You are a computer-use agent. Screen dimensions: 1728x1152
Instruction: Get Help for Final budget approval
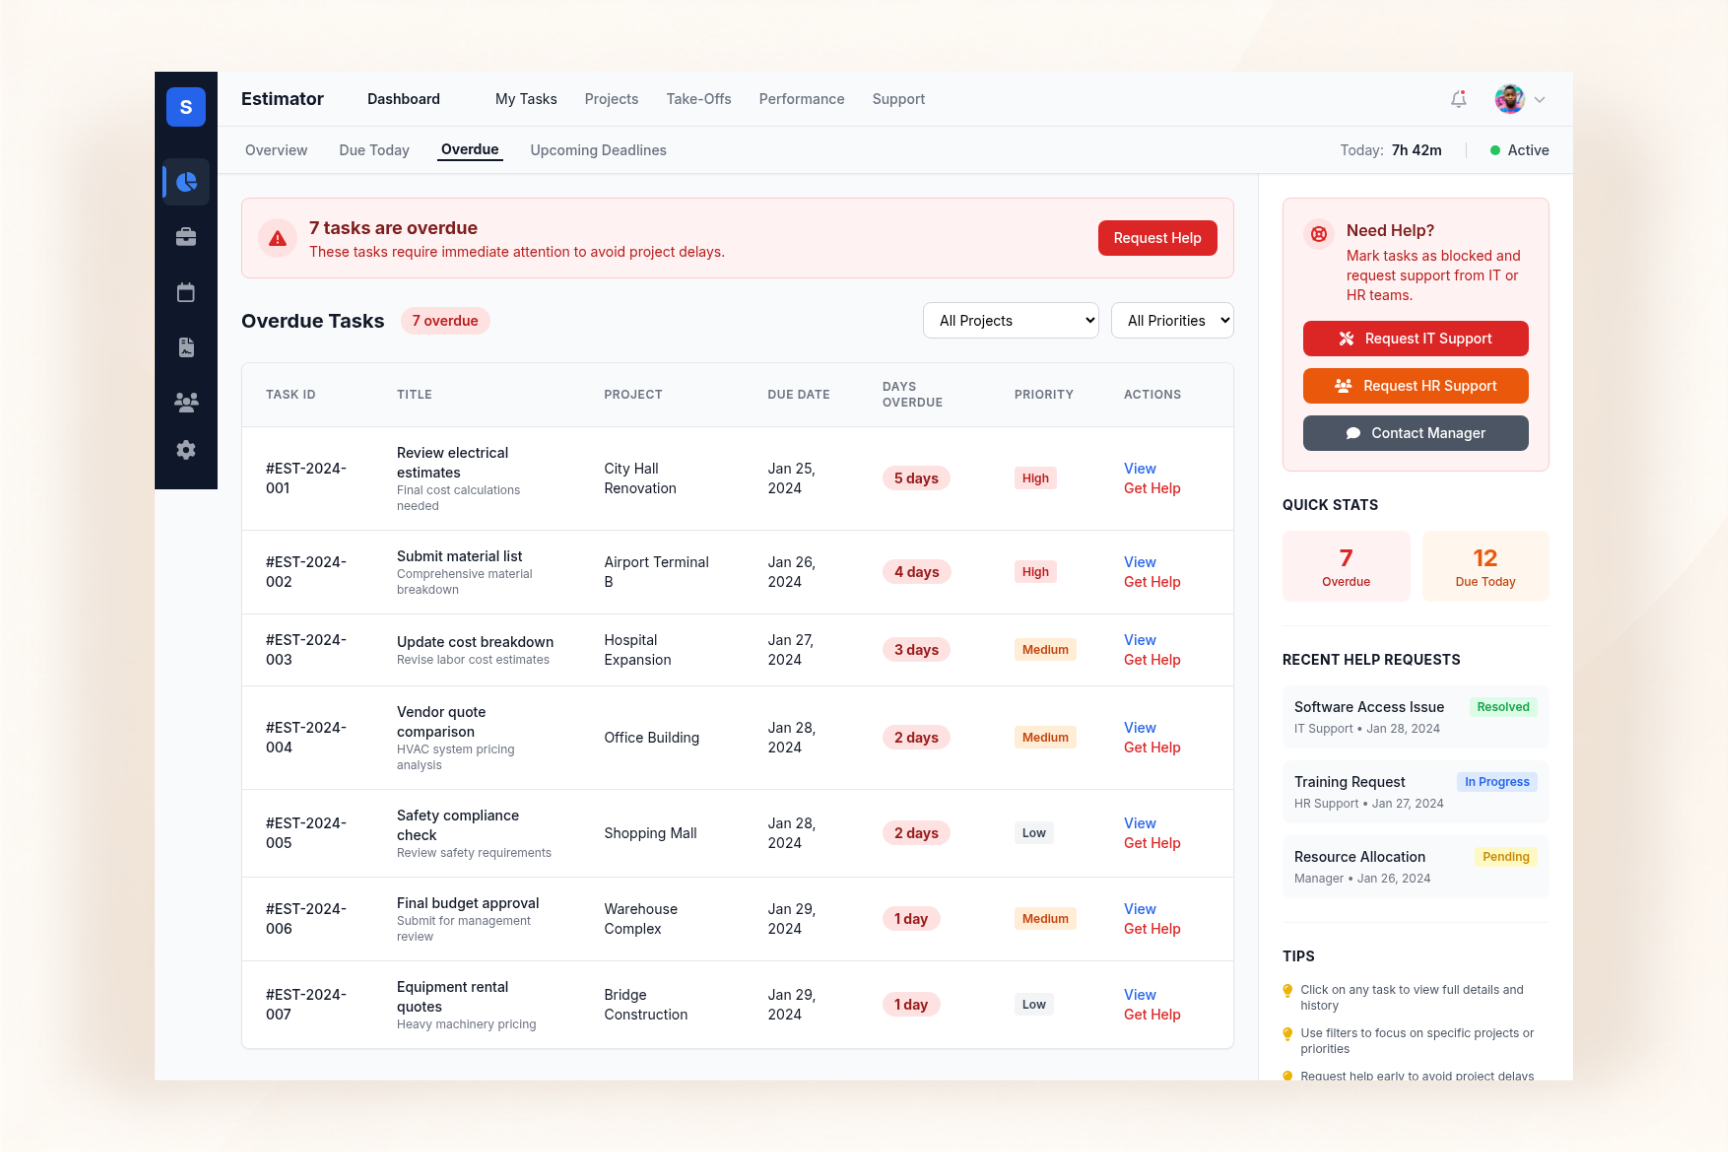[1151, 929]
